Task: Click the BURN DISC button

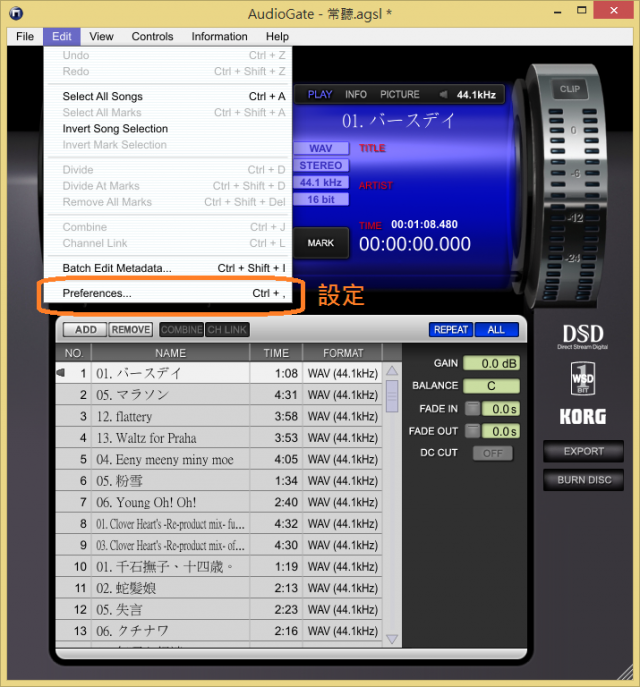Action: (x=583, y=480)
